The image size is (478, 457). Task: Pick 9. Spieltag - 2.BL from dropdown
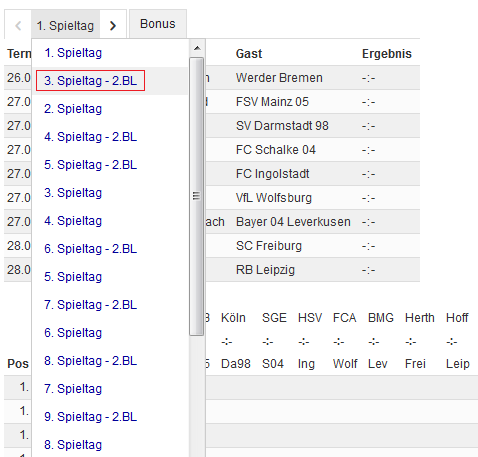(x=90, y=417)
